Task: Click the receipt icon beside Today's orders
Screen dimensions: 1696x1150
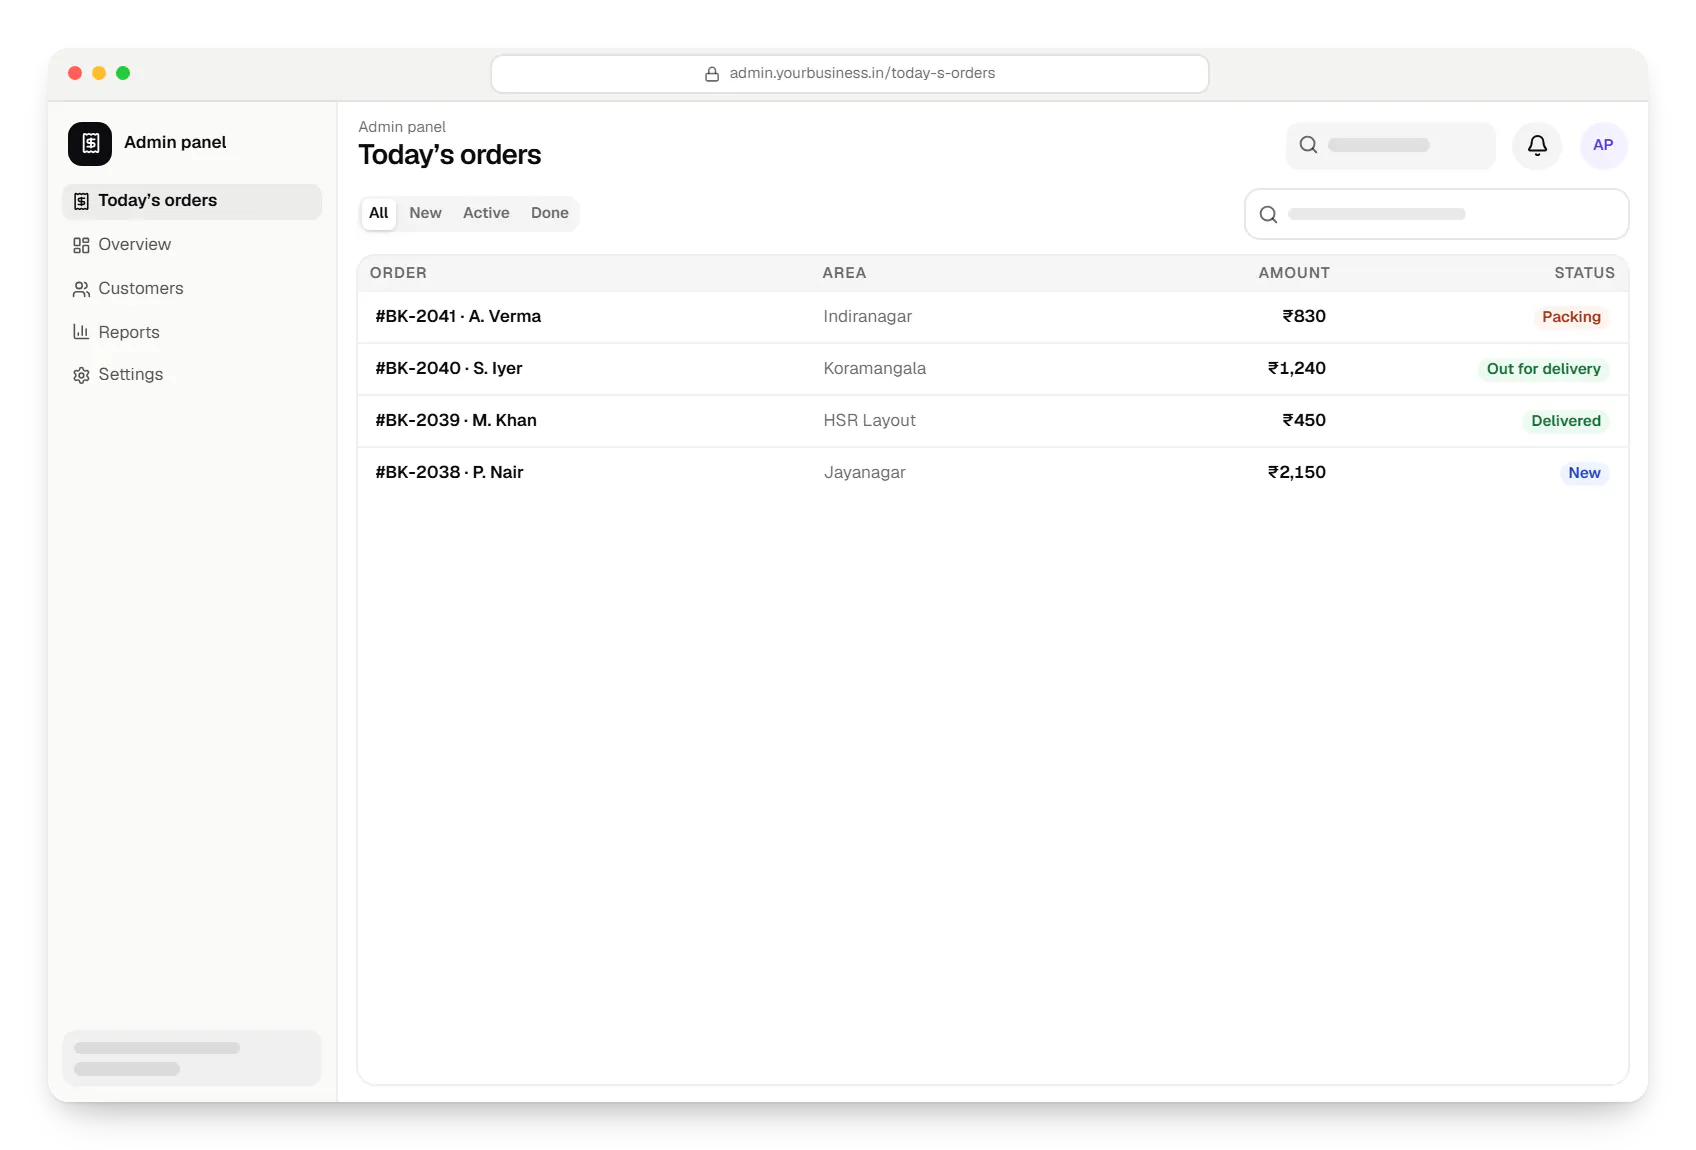Action: tap(81, 201)
